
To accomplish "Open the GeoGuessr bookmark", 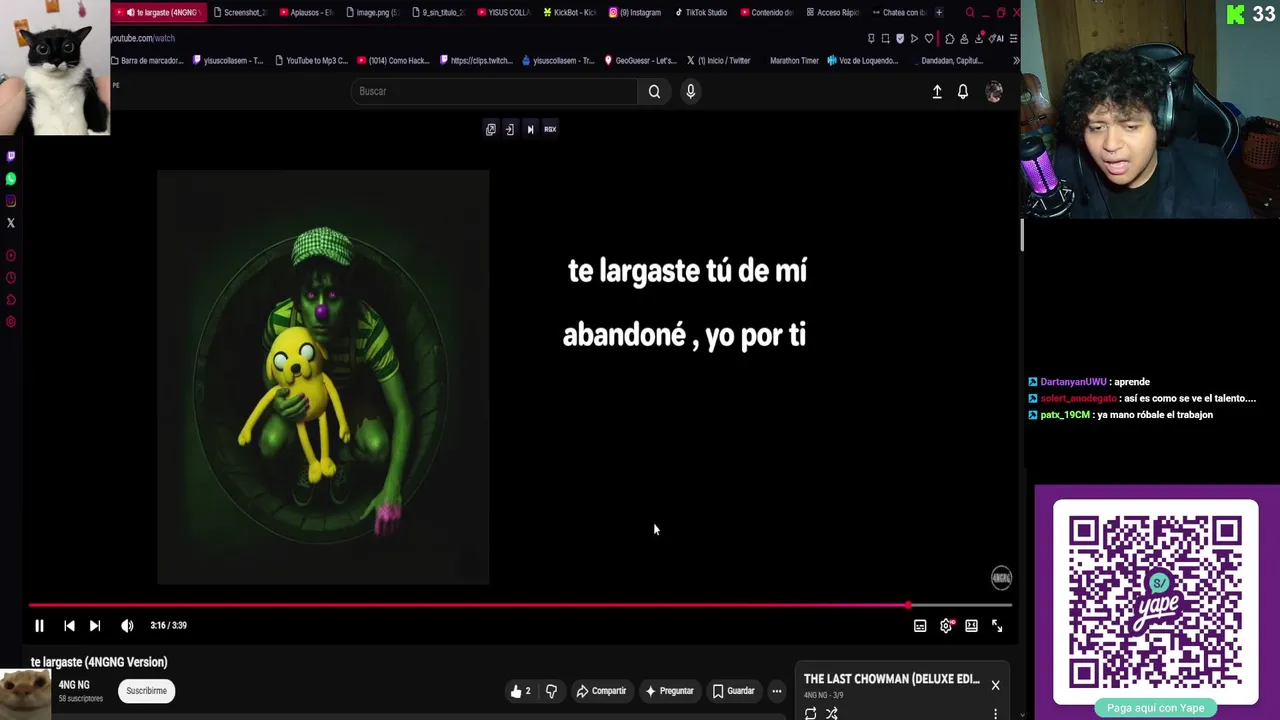I will pos(640,61).
